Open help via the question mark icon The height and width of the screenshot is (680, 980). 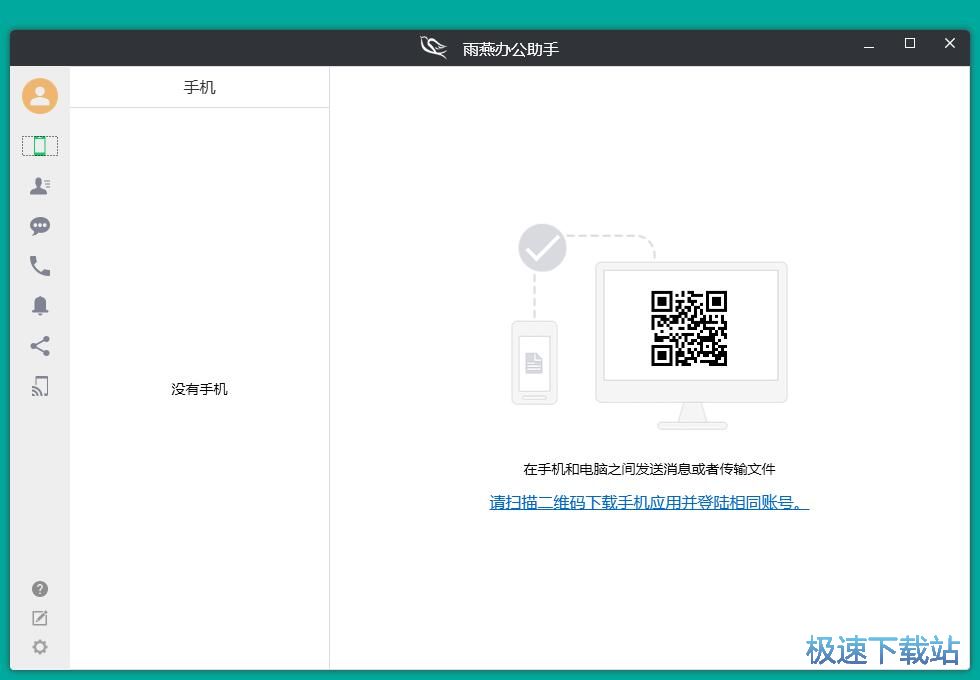(40, 589)
